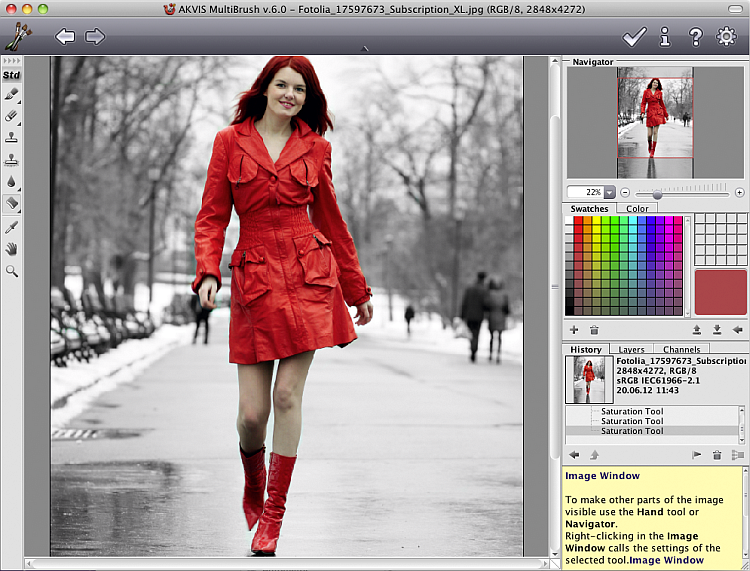Add new swatch with plus button

[574, 329]
